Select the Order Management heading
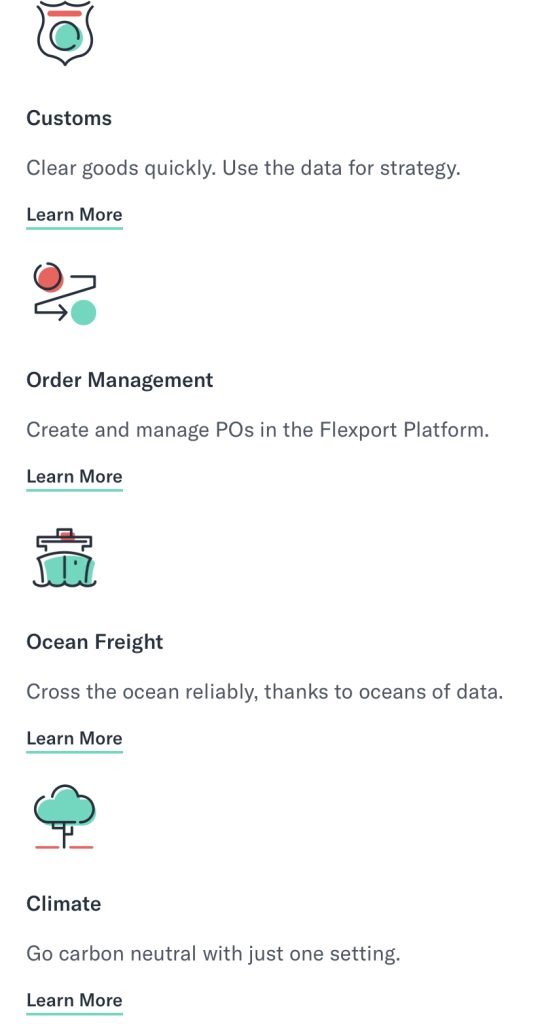Image resolution: width=542 pixels, height=1024 pixels. coord(120,380)
